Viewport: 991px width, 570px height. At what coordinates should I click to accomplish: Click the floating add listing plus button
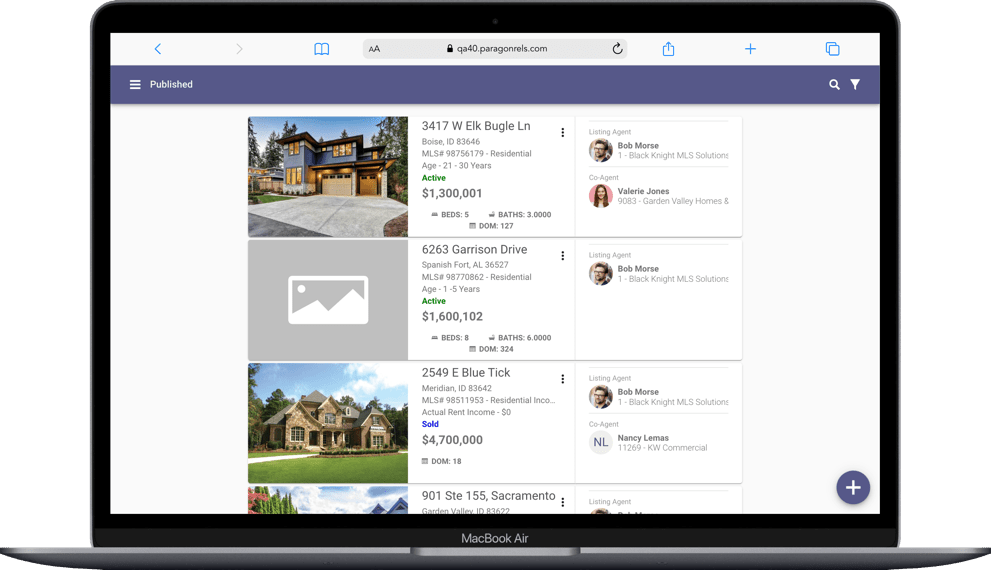point(853,487)
